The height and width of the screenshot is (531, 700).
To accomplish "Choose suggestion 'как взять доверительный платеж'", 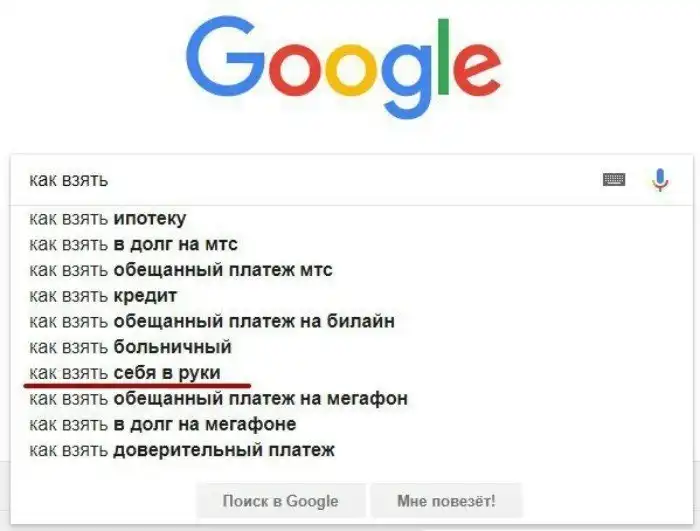I will 182,450.
